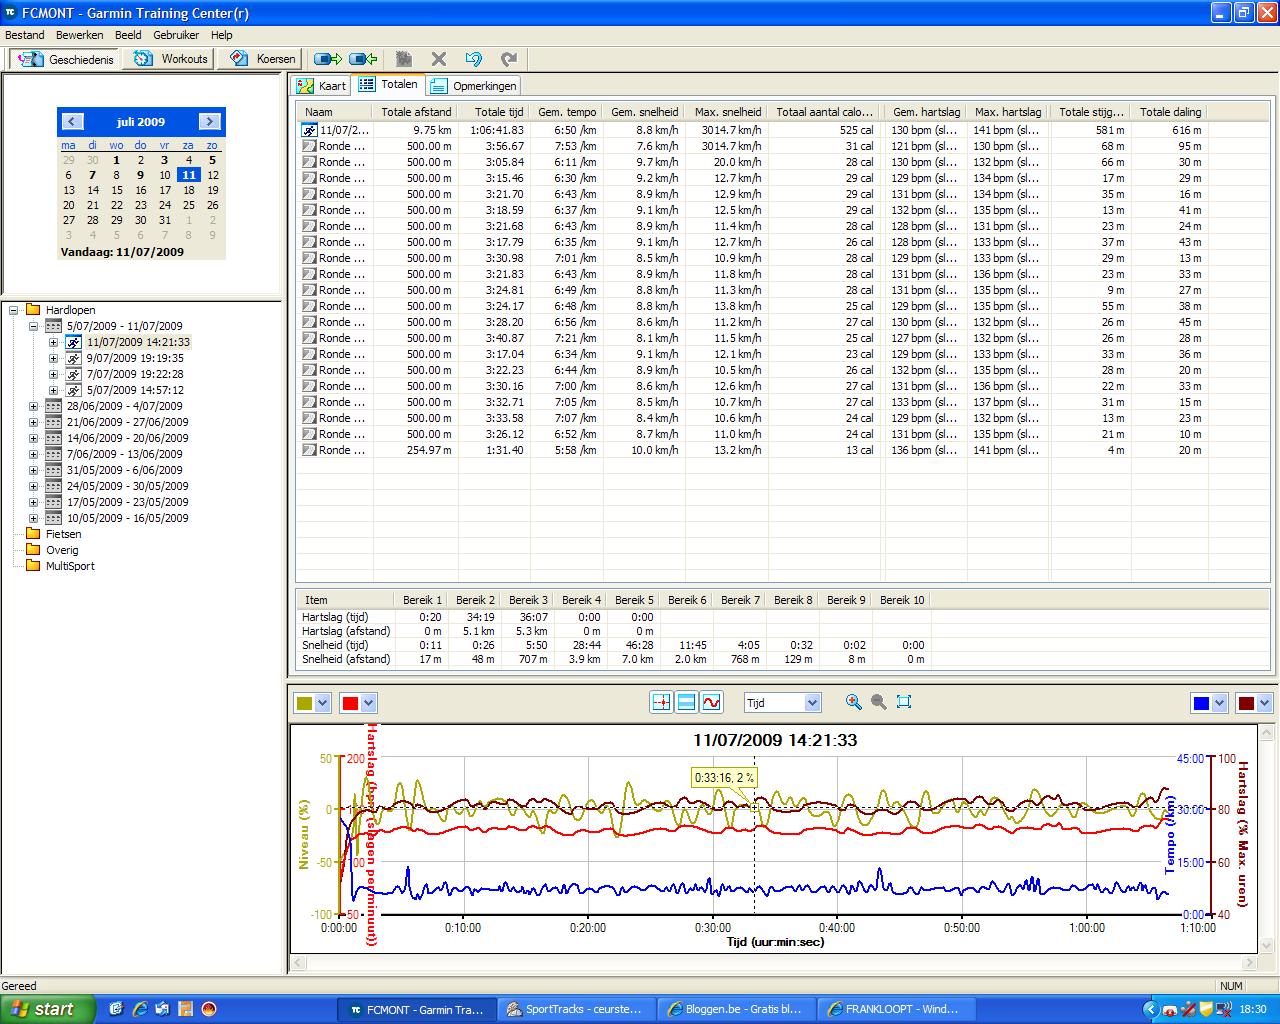The height and width of the screenshot is (1024, 1280).
Task: Open the red left-axis series dropdown
Action: [368, 703]
